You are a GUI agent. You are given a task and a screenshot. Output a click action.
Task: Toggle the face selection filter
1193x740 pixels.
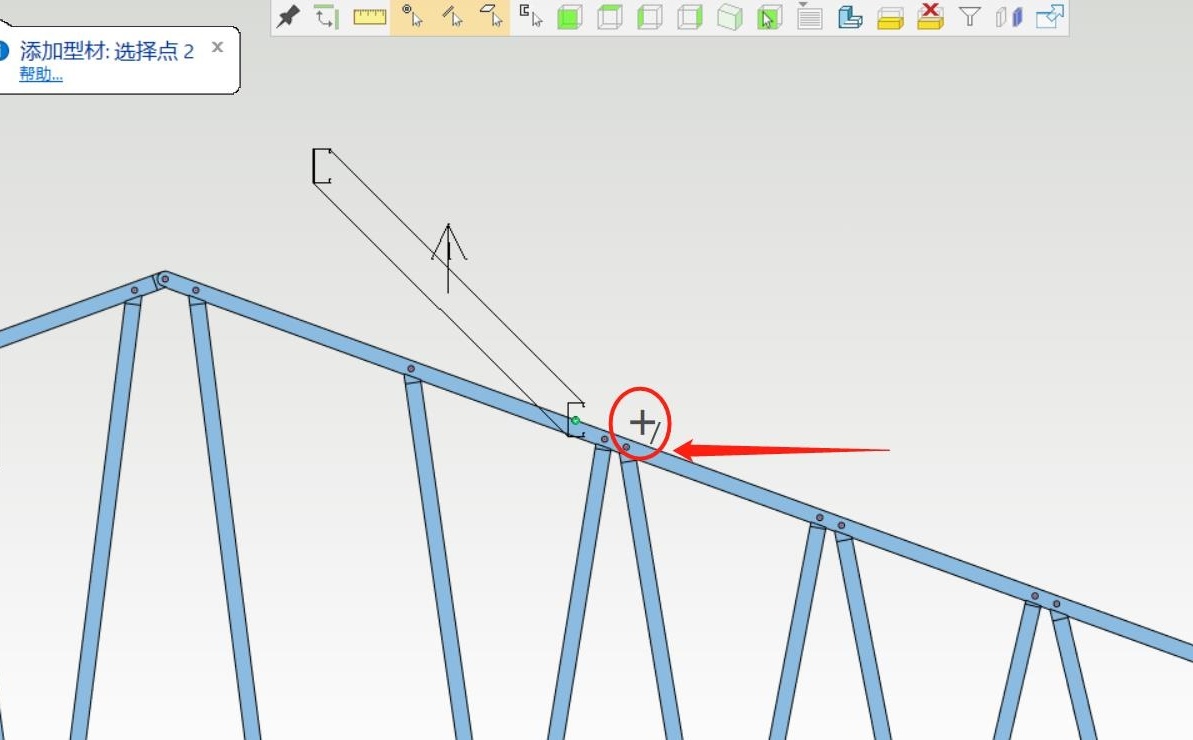[x=492, y=16]
